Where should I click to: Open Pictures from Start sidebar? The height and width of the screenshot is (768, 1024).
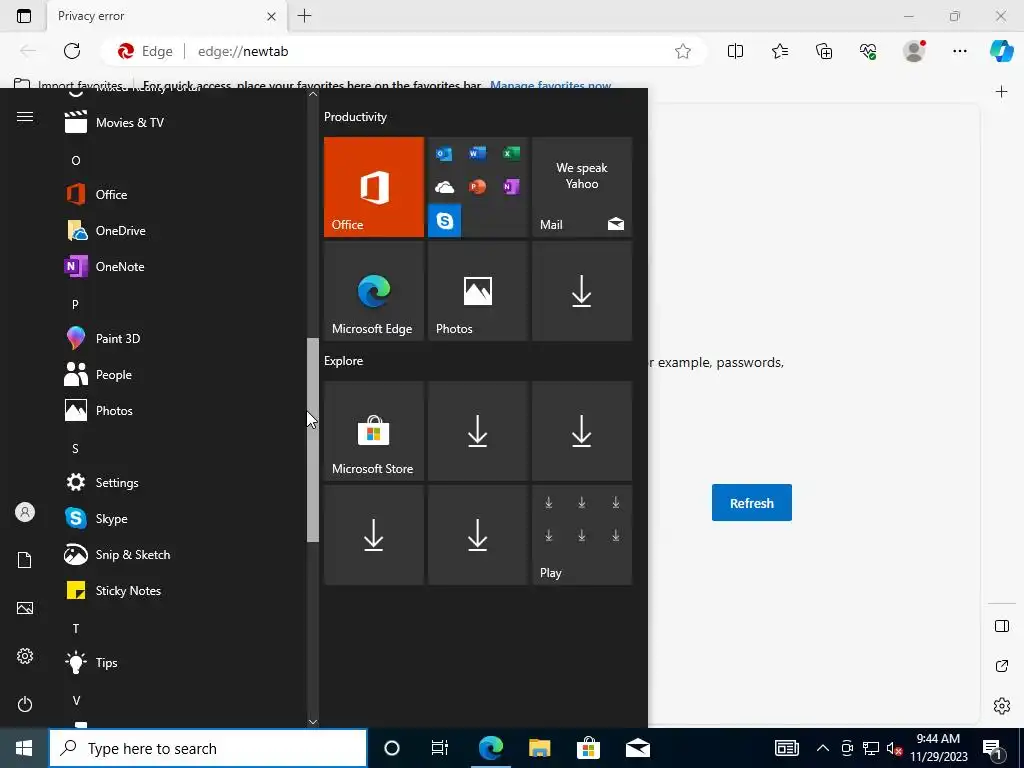pyautogui.click(x=25, y=608)
